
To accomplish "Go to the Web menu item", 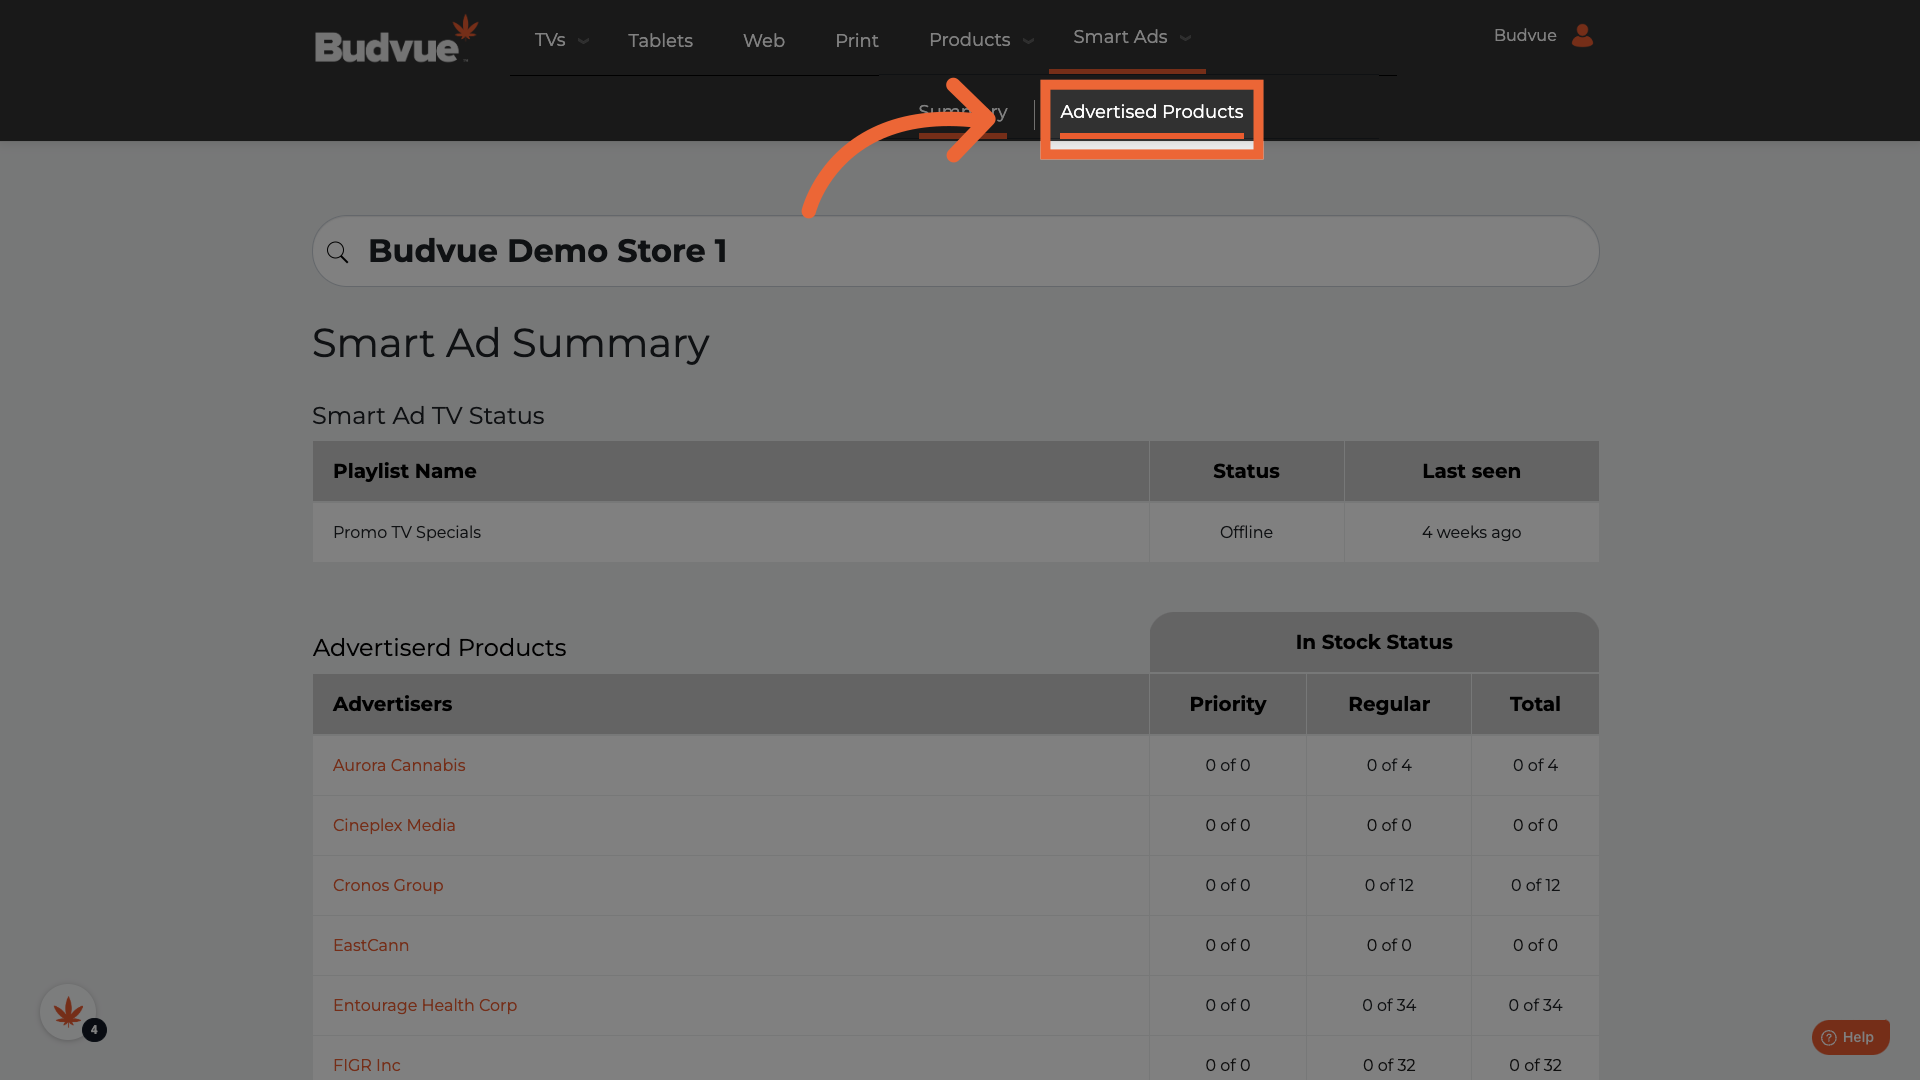I will click(x=763, y=41).
